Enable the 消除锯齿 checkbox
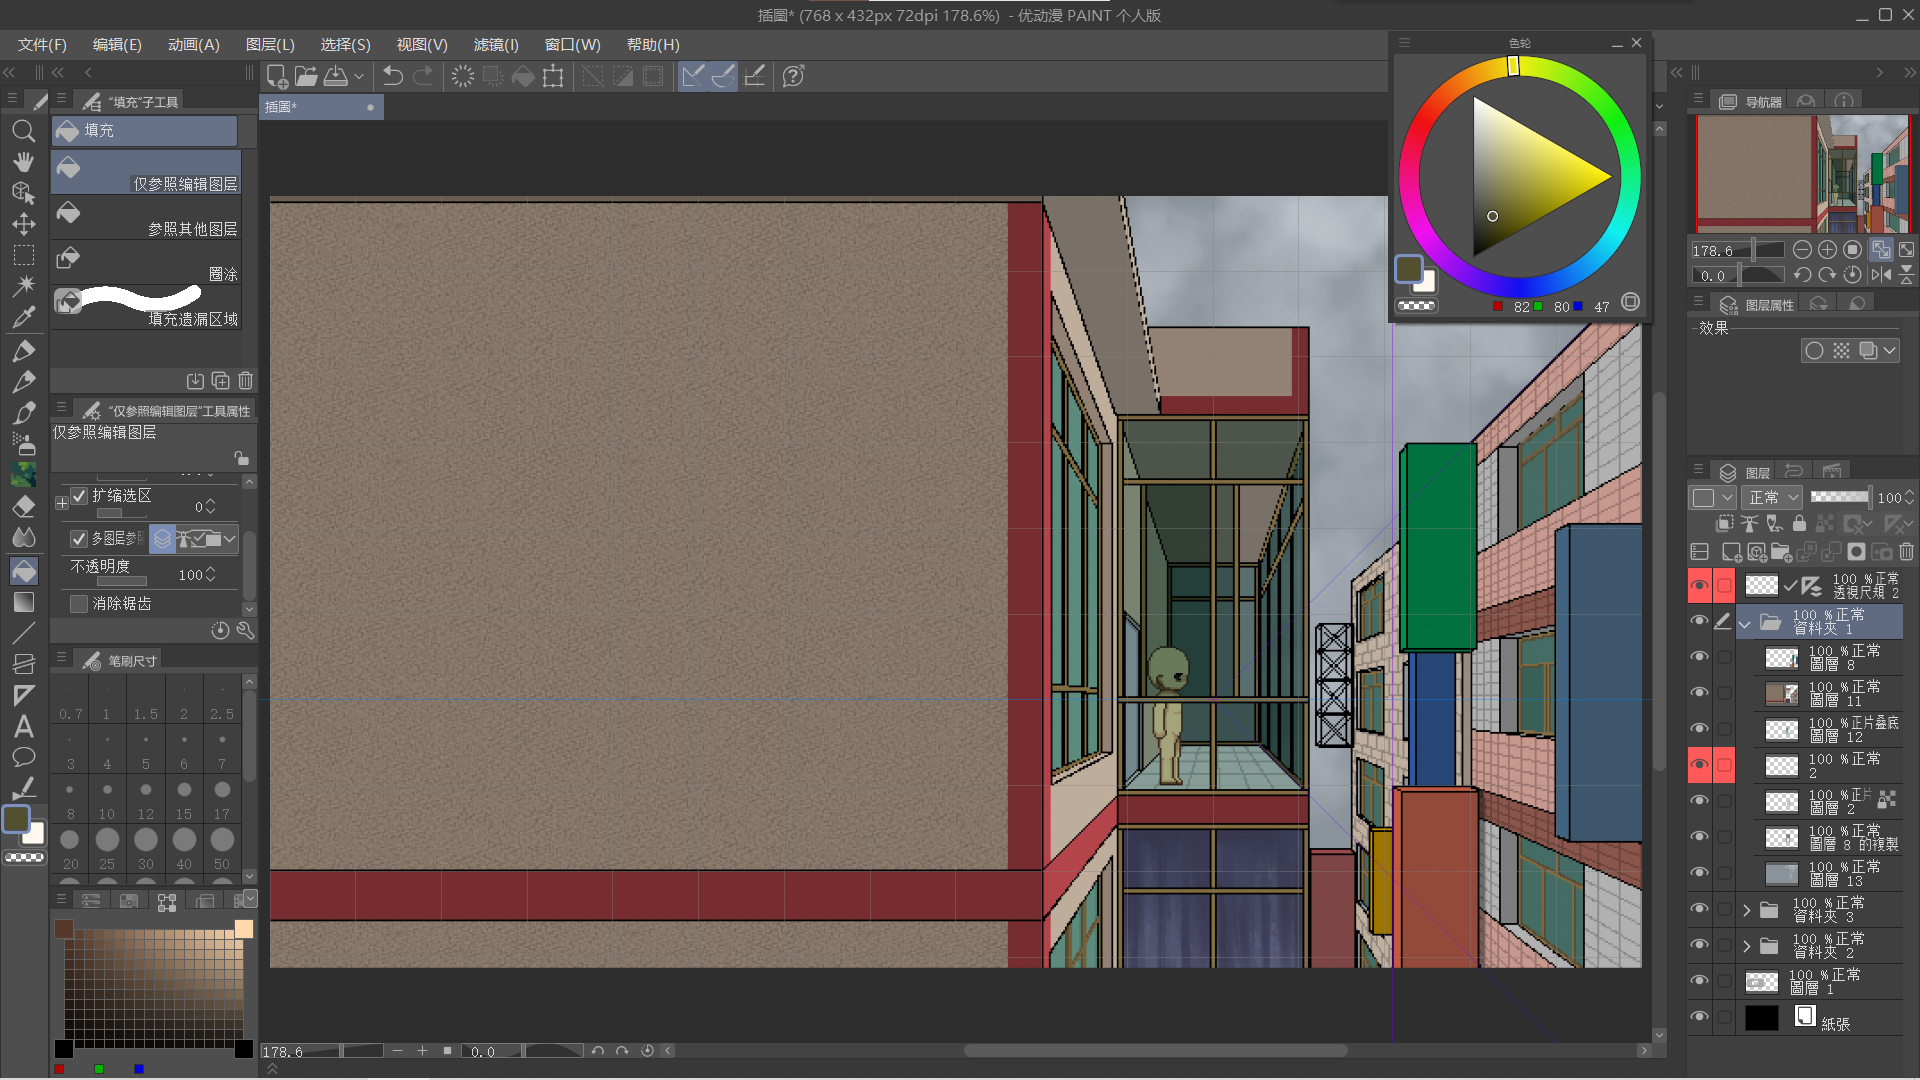 [79, 604]
